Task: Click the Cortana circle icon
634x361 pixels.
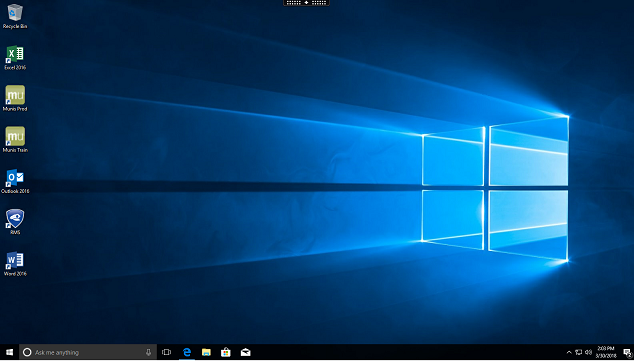Action: click(x=27, y=352)
